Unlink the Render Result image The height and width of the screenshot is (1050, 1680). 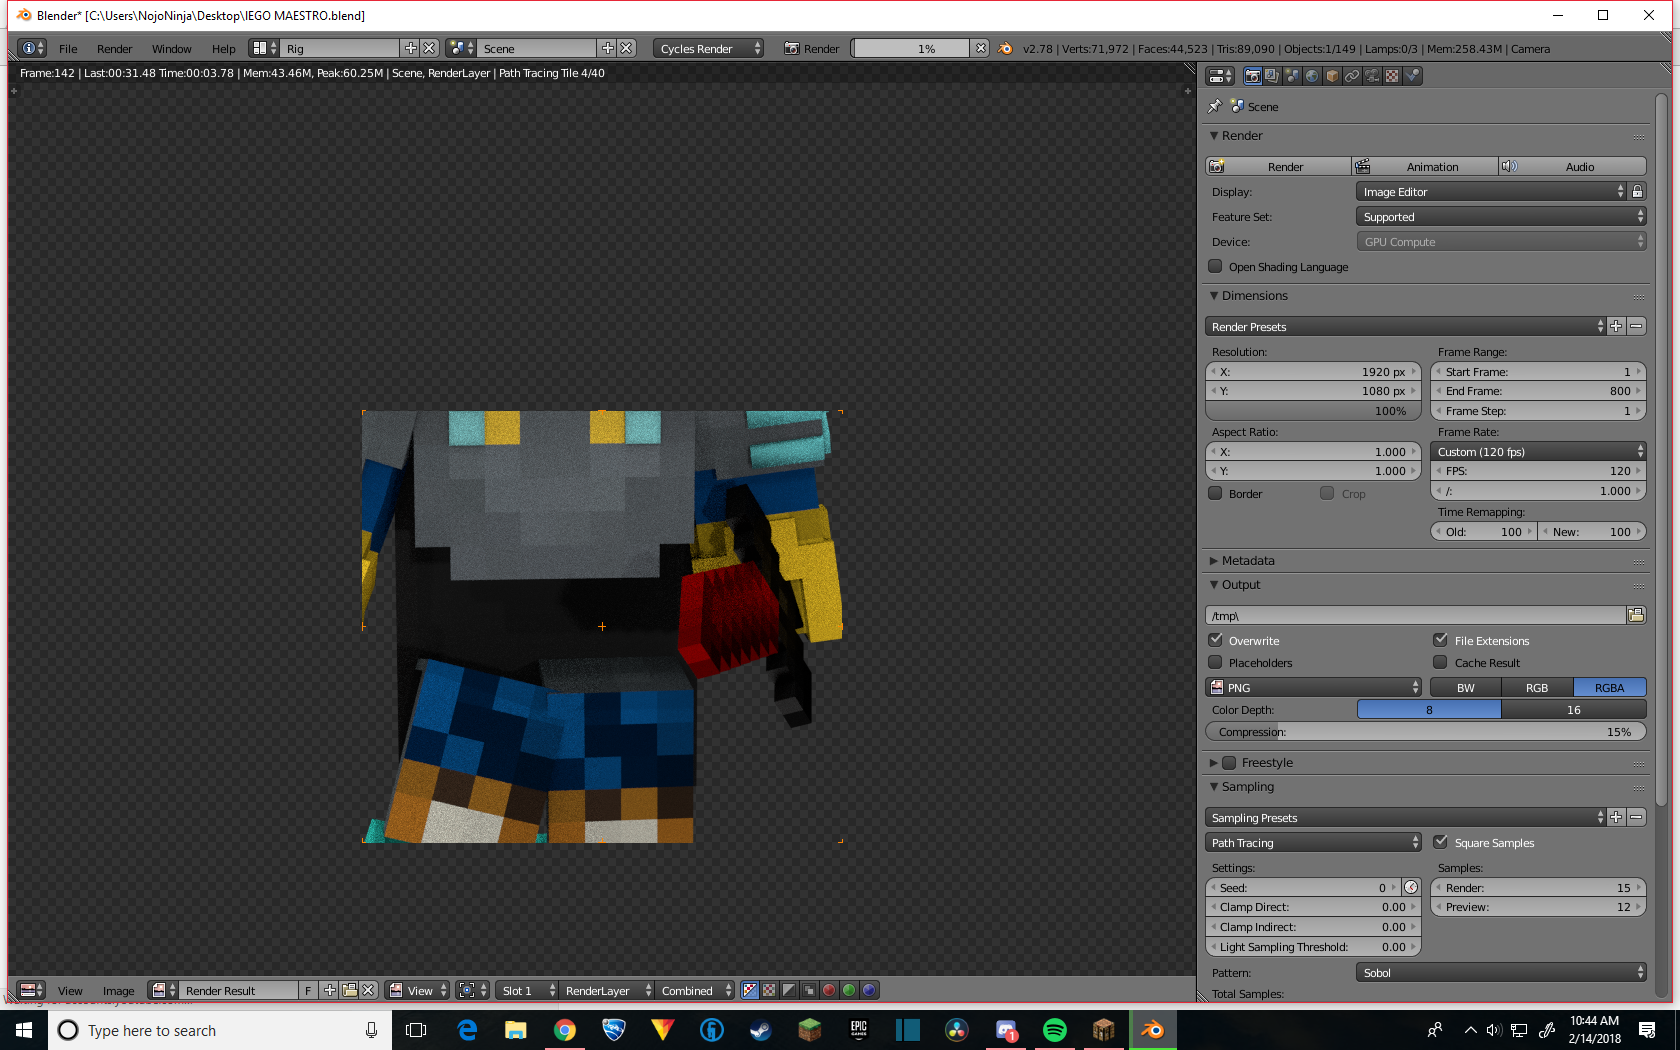point(369,990)
